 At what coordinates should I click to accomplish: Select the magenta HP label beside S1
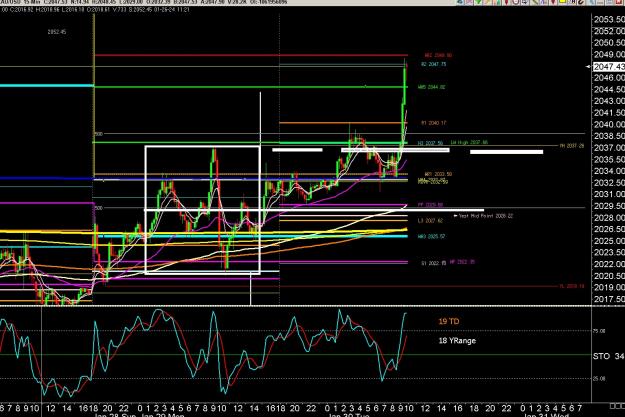pyautogui.click(x=462, y=262)
